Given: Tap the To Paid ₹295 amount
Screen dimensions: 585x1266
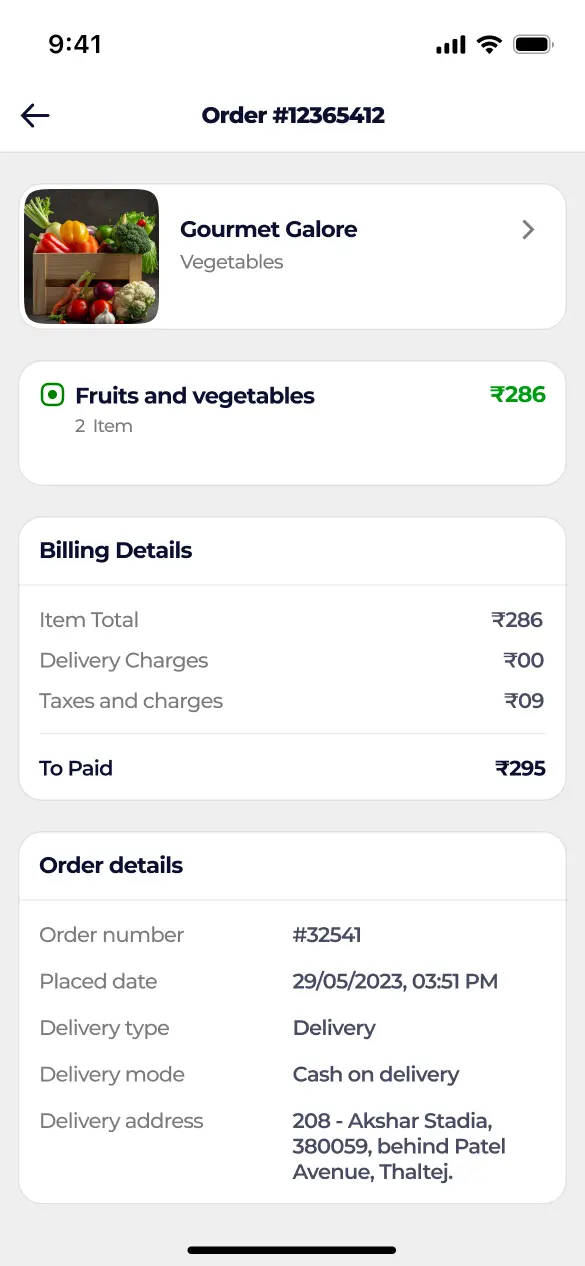Looking at the screenshot, I should [520, 768].
